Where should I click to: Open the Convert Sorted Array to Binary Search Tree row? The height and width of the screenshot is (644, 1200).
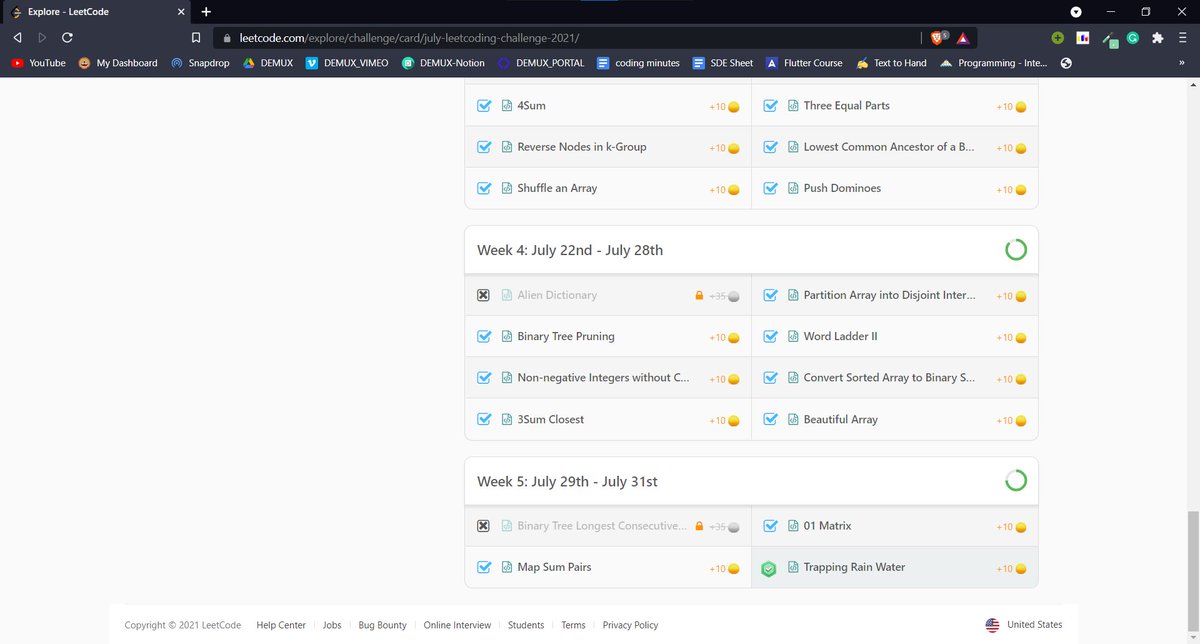895,378
